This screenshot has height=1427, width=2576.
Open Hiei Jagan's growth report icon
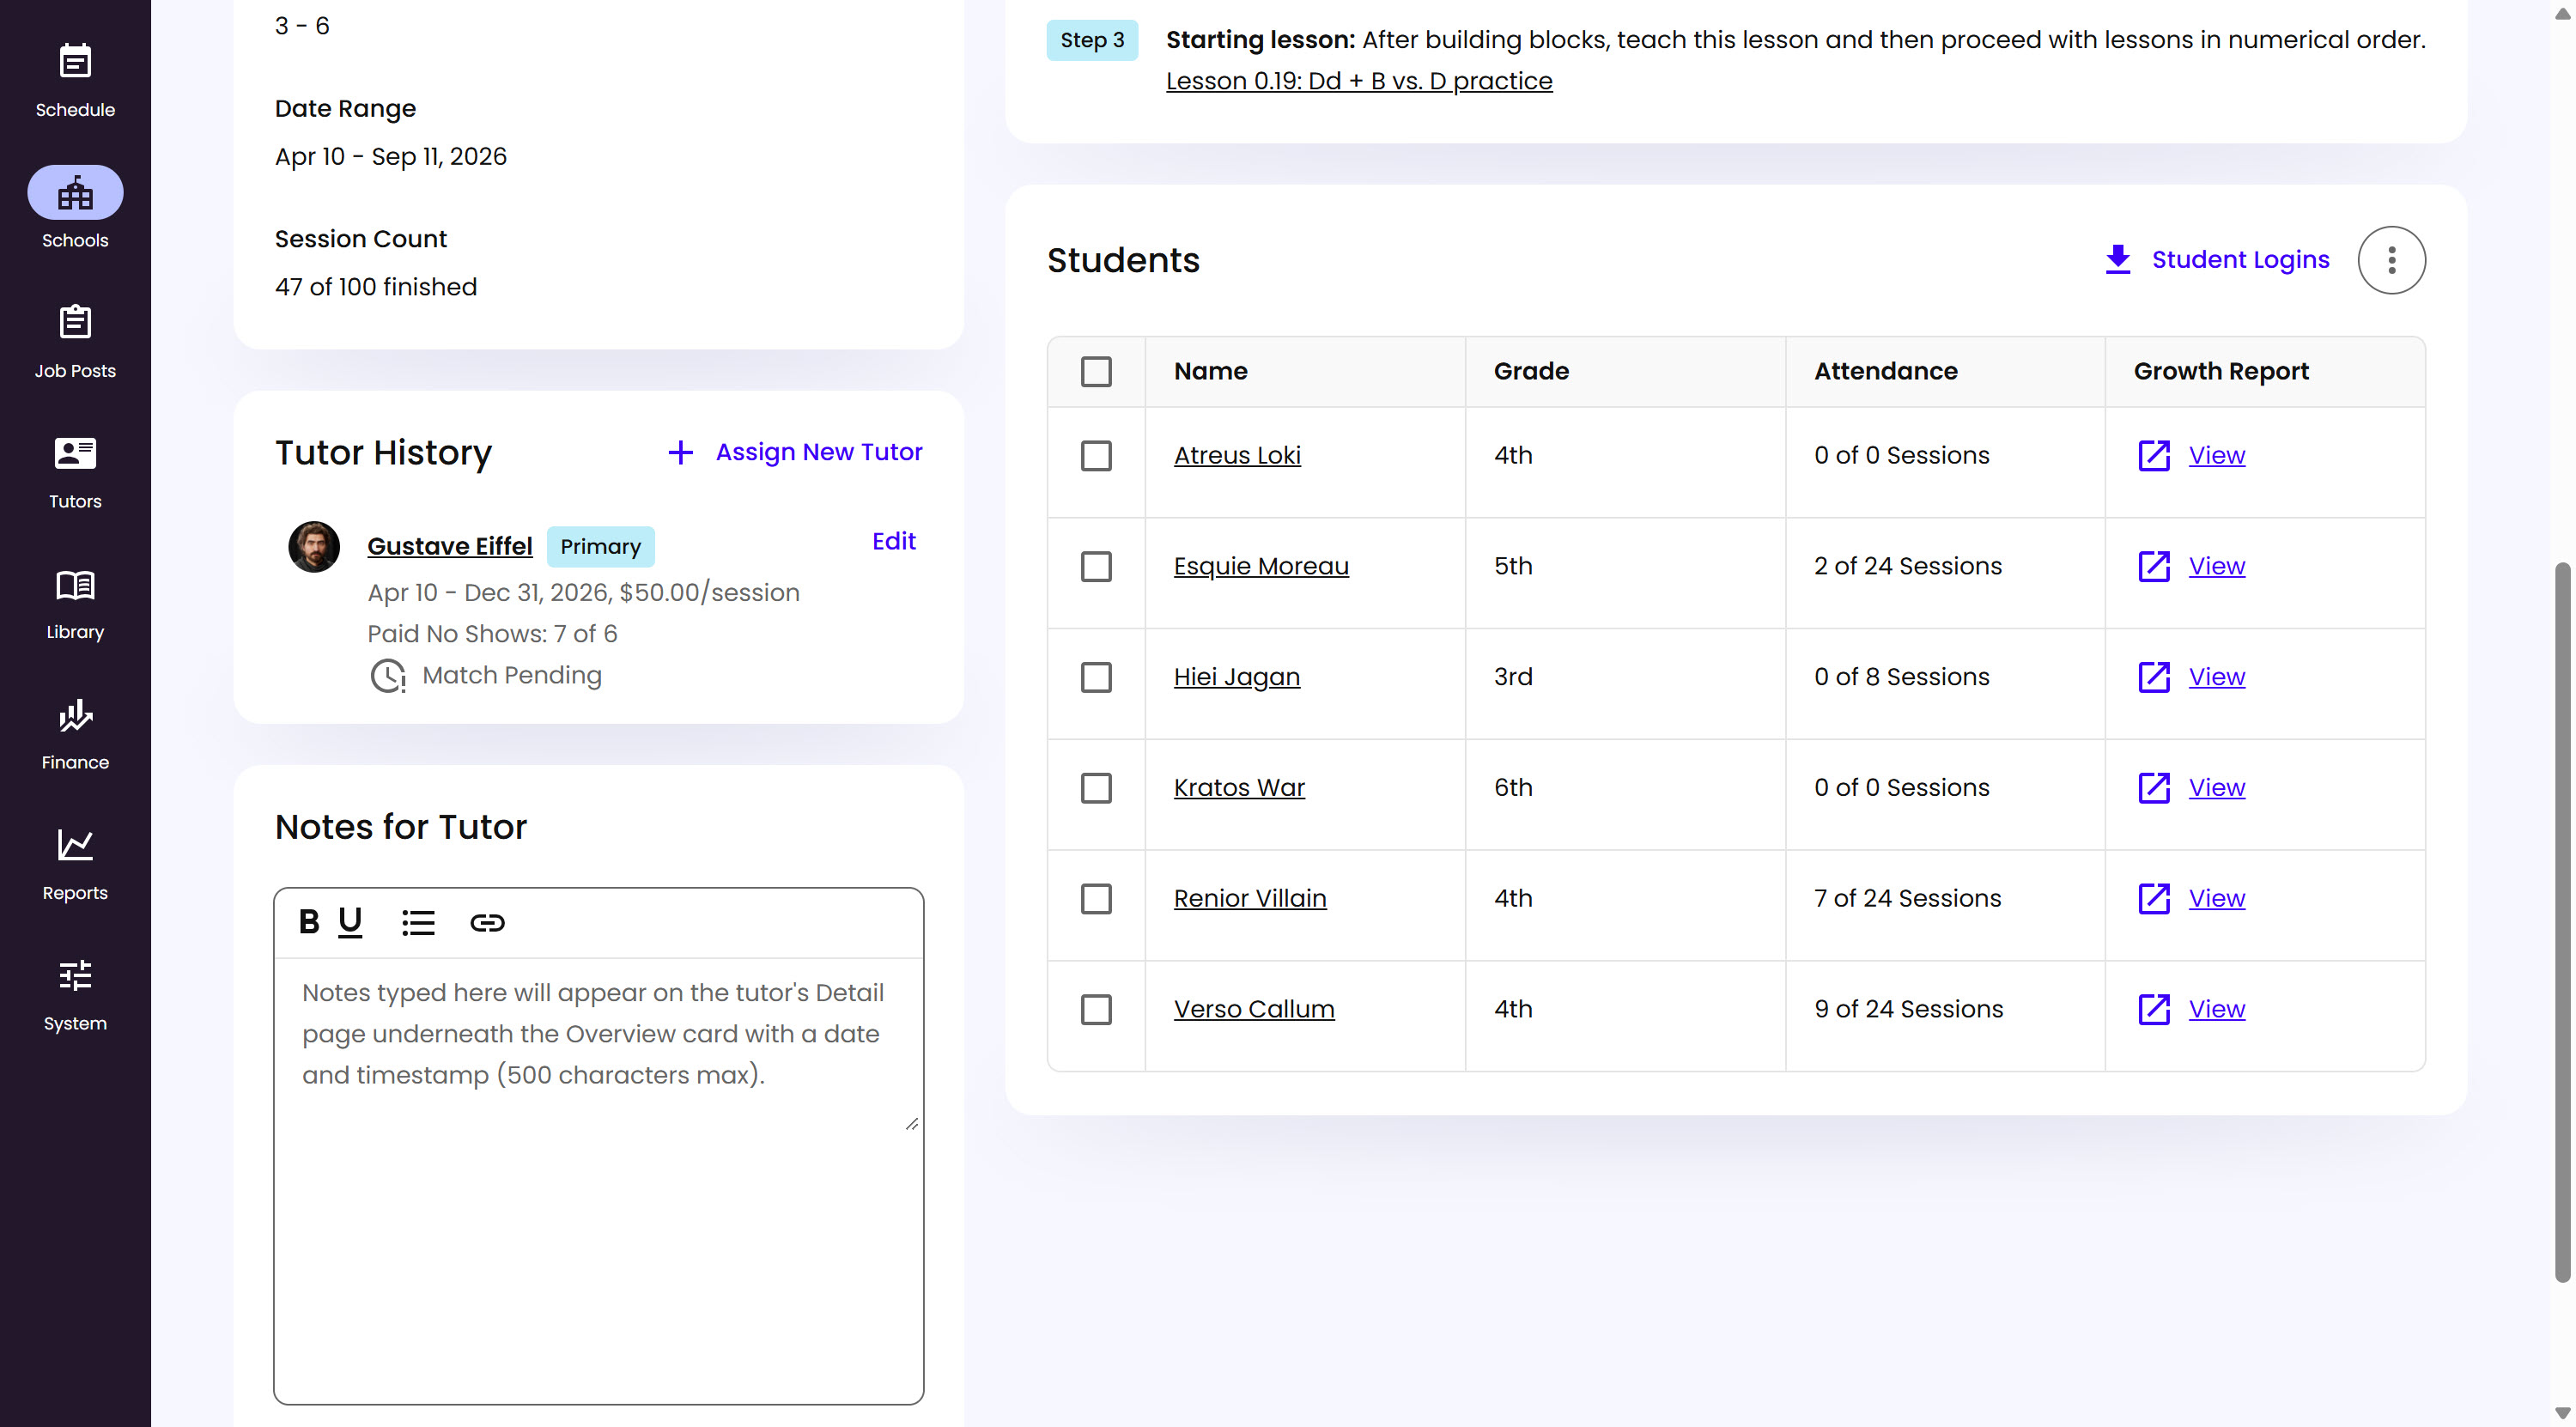click(2153, 677)
